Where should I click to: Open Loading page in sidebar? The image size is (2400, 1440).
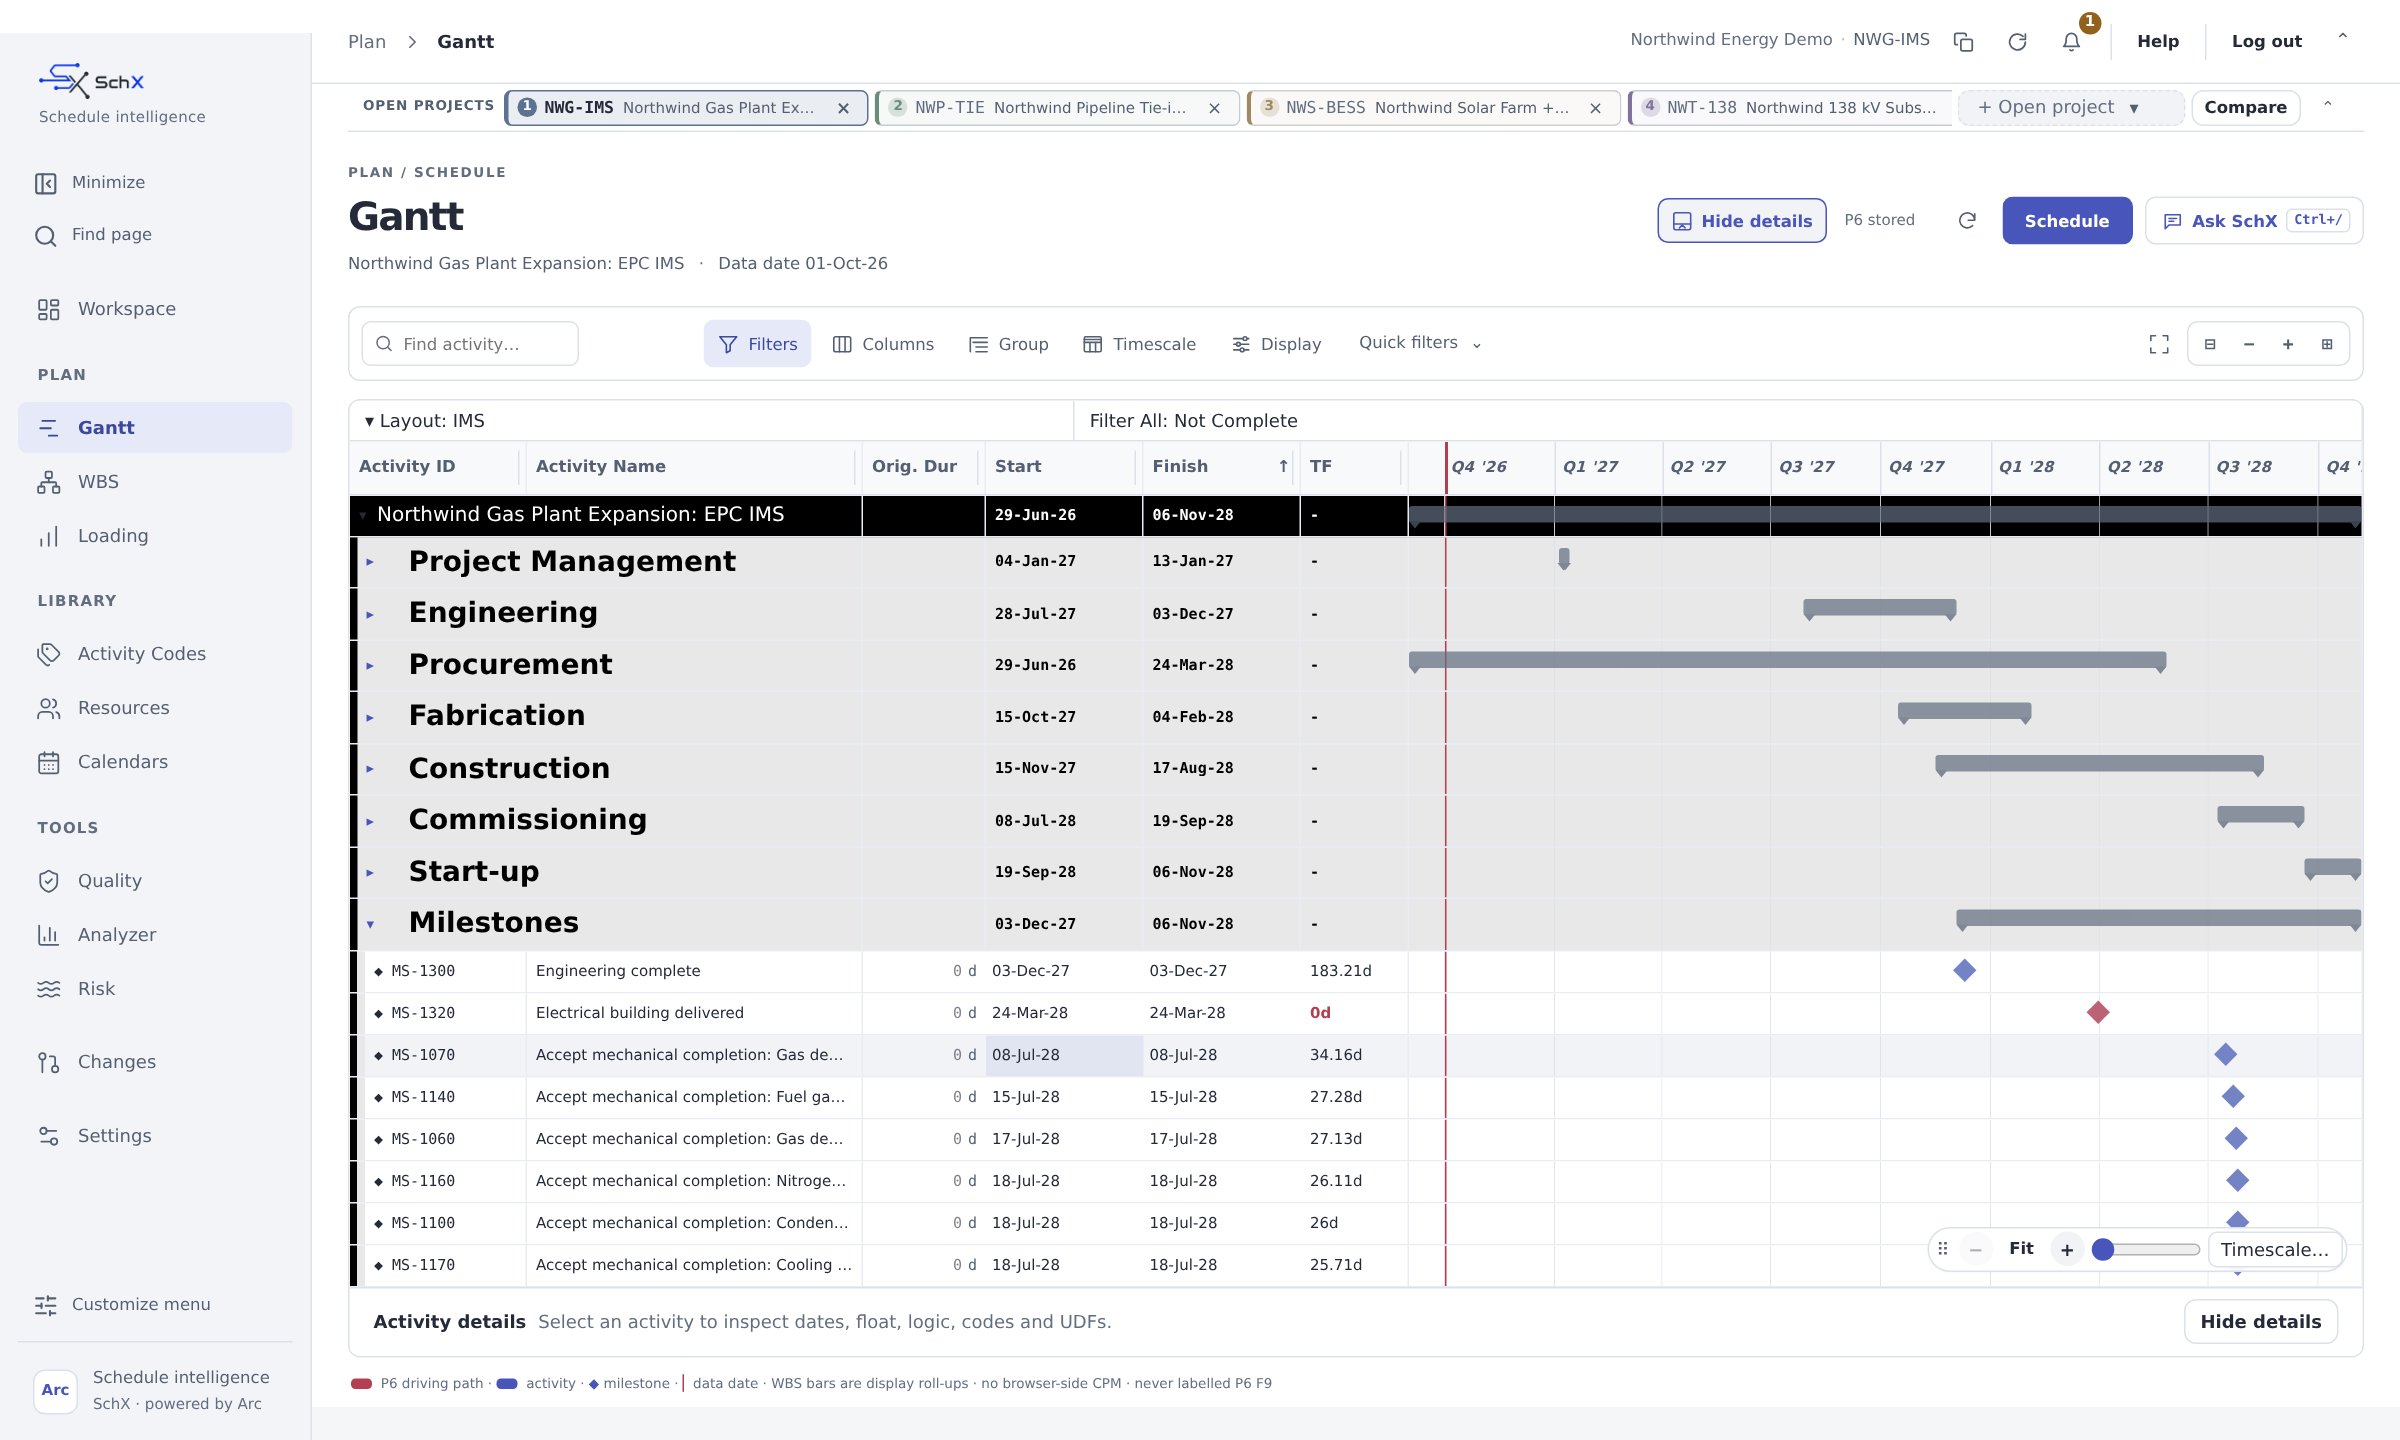click(x=155, y=536)
